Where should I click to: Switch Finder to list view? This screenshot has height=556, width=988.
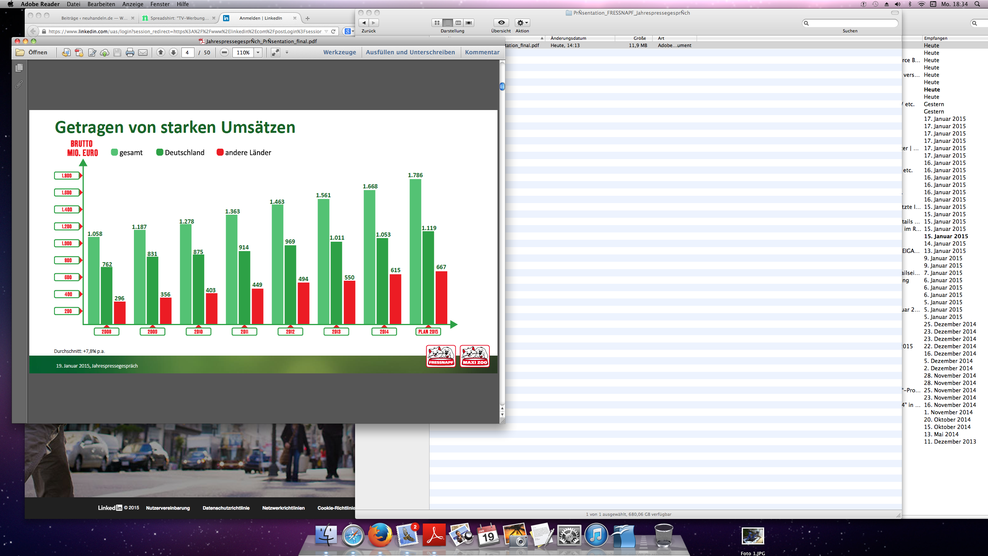pyautogui.click(x=447, y=23)
